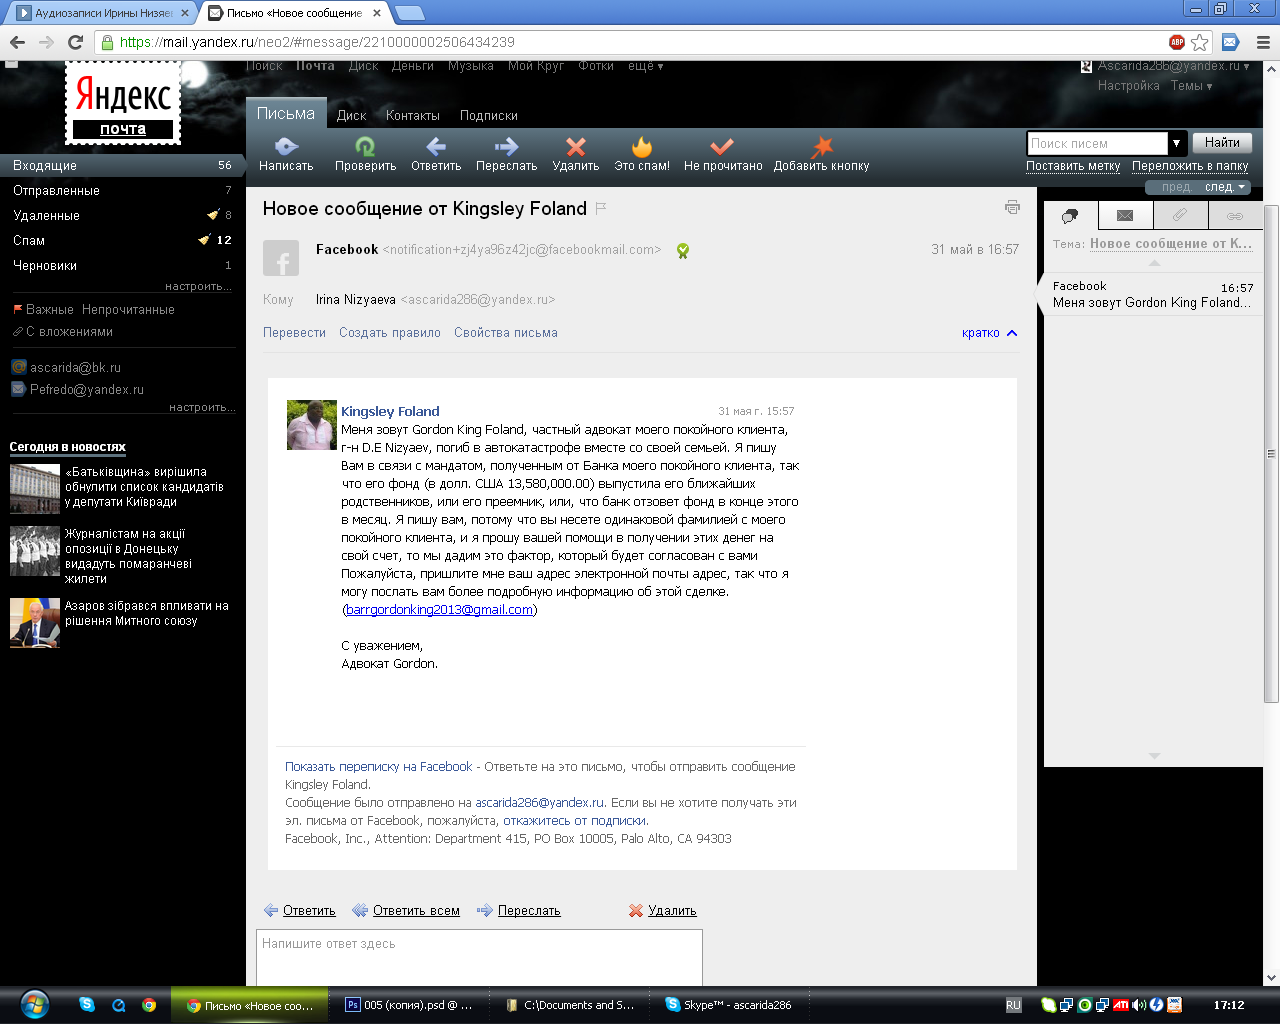The width and height of the screenshot is (1280, 1024).
Task: Click the Написать compose icon
Action: click(286, 148)
